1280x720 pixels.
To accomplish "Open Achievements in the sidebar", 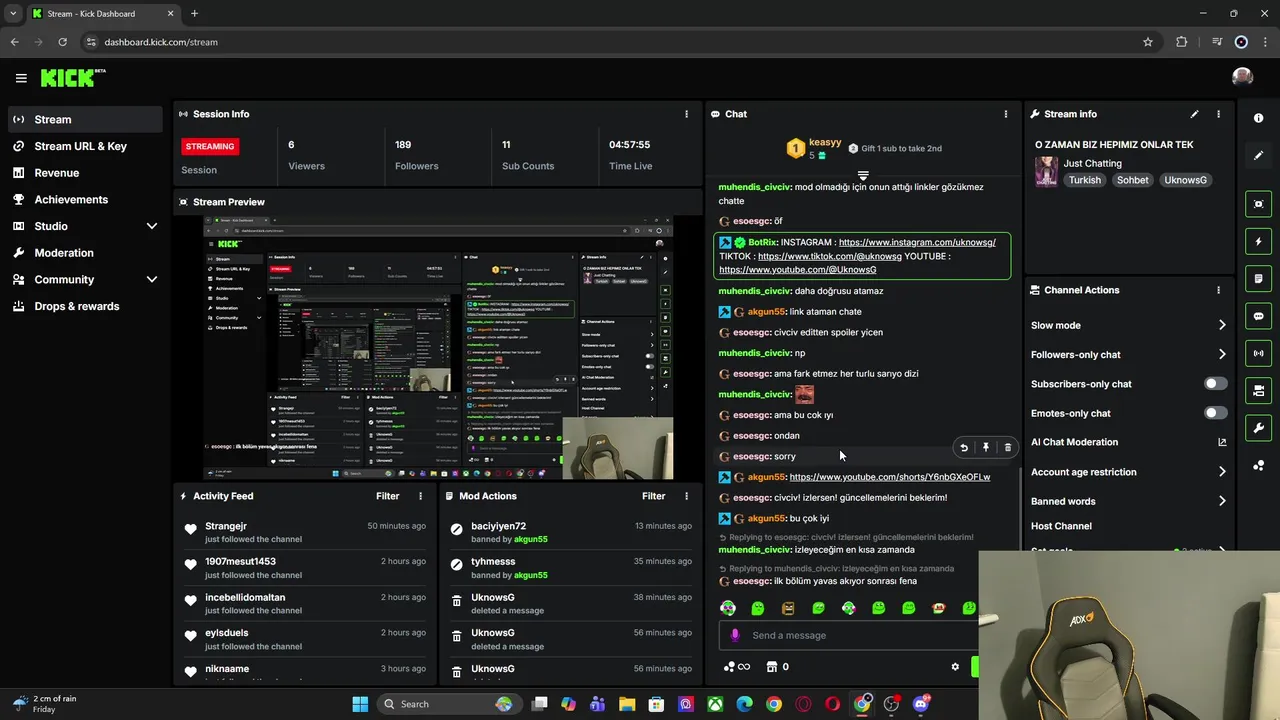I will (x=84, y=199).
